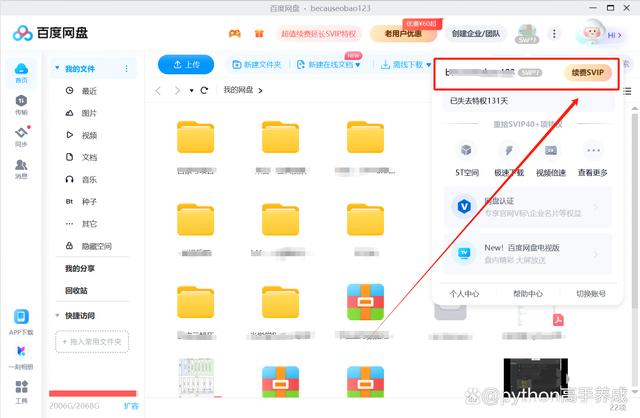
Task: Click the 2006G/2068G storage text
Action: tap(74, 406)
